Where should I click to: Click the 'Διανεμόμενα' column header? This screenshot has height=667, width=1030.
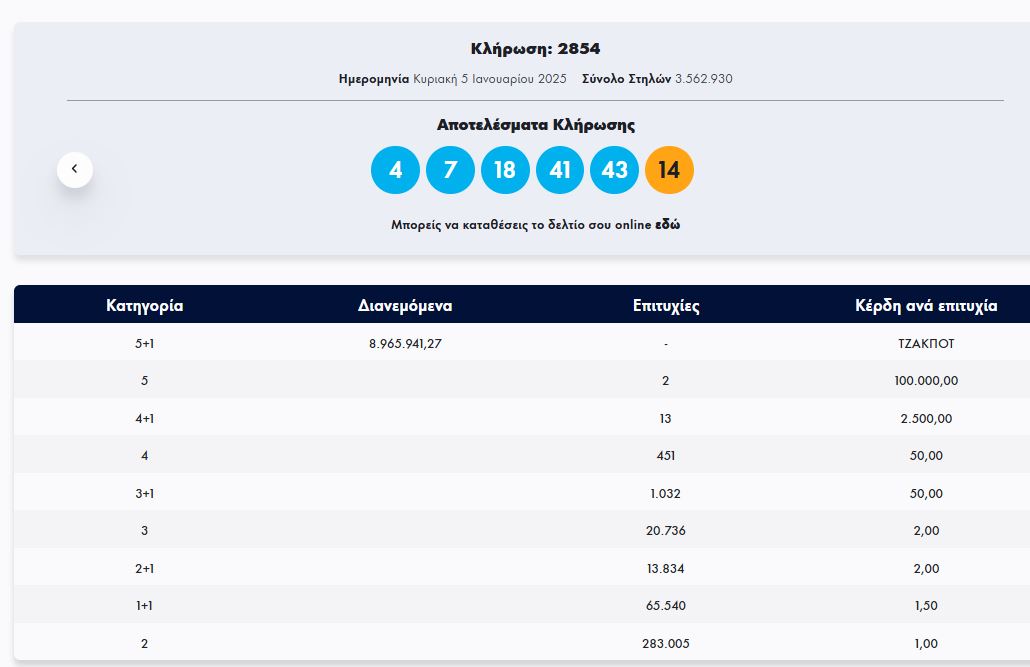click(x=405, y=306)
